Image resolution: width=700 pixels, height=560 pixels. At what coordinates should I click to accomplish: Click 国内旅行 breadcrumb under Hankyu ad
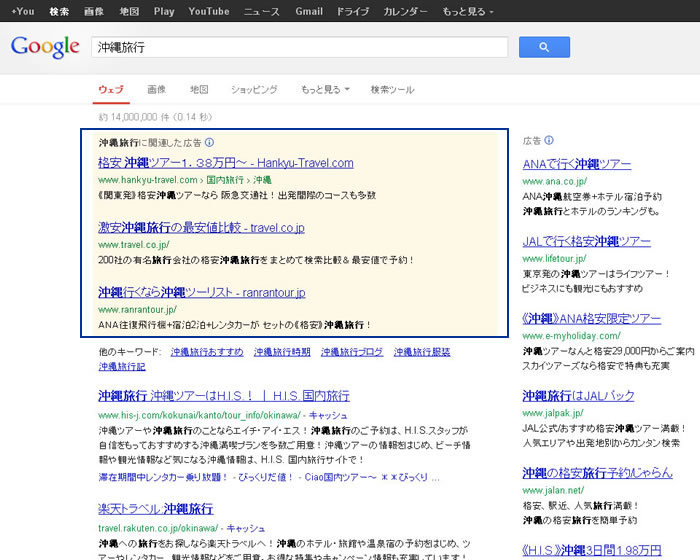[225, 180]
